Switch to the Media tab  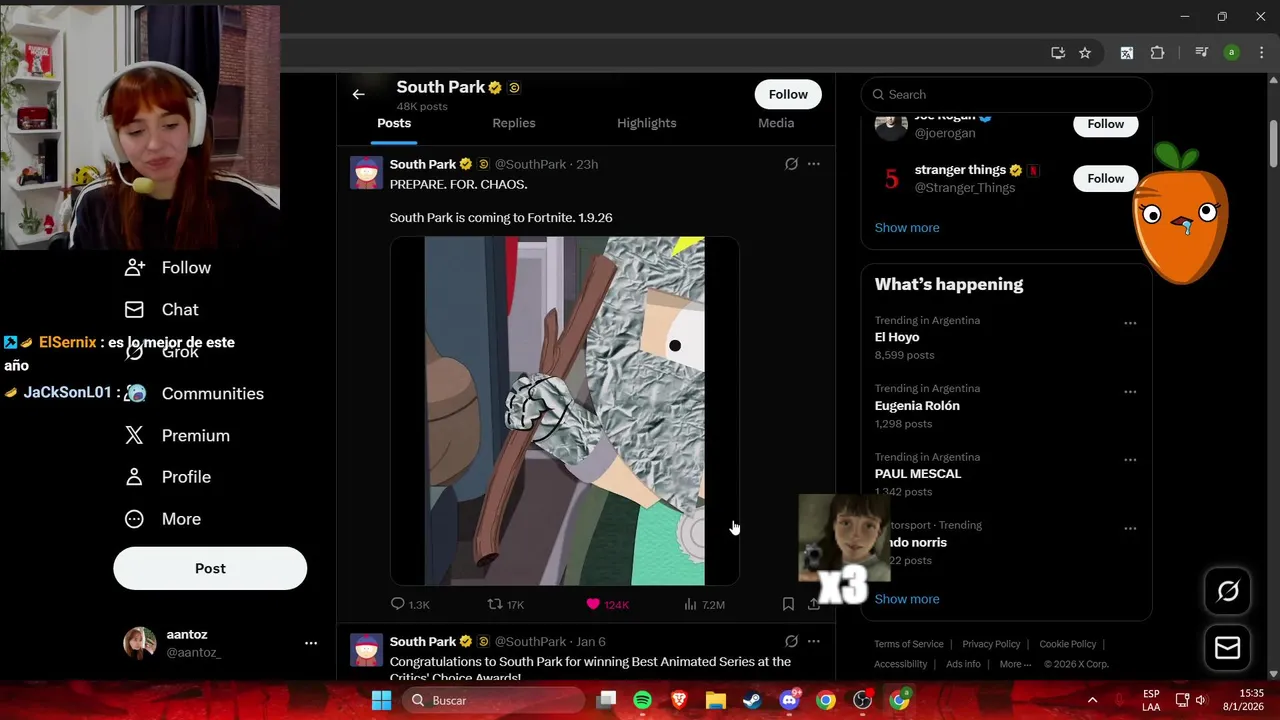[776, 123]
